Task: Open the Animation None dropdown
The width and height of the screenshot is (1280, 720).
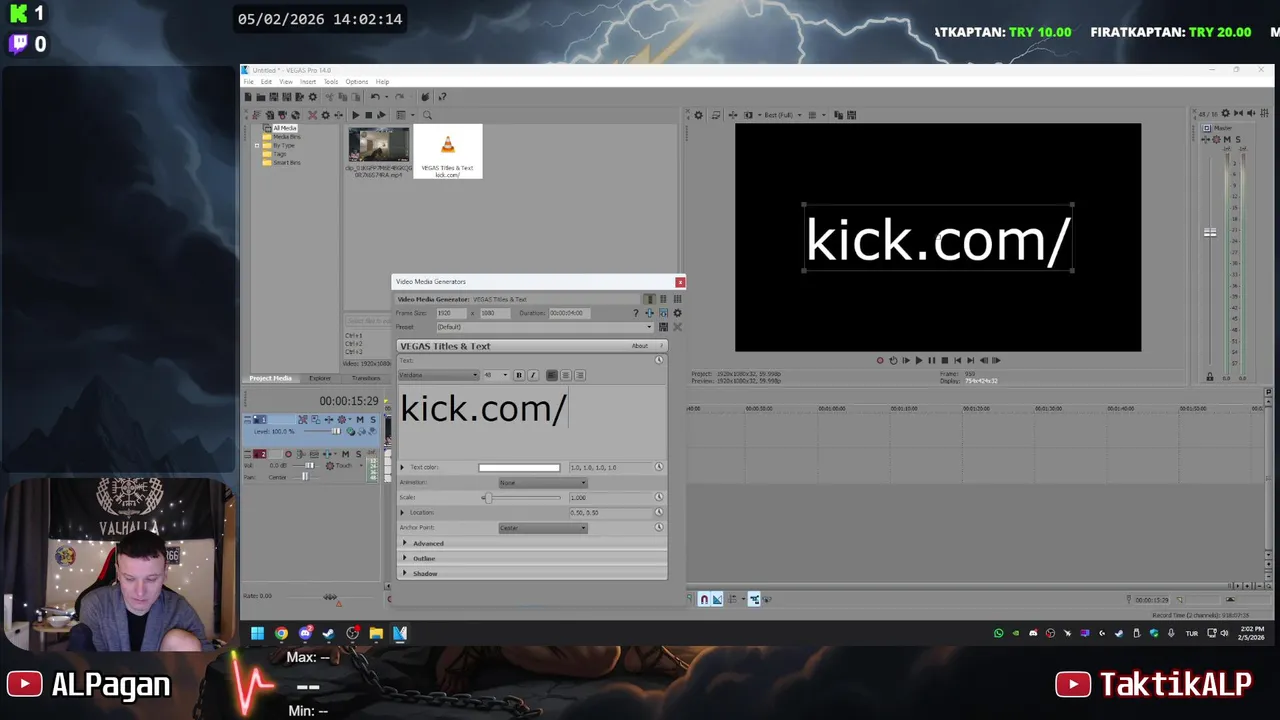Action: coord(543,483)
